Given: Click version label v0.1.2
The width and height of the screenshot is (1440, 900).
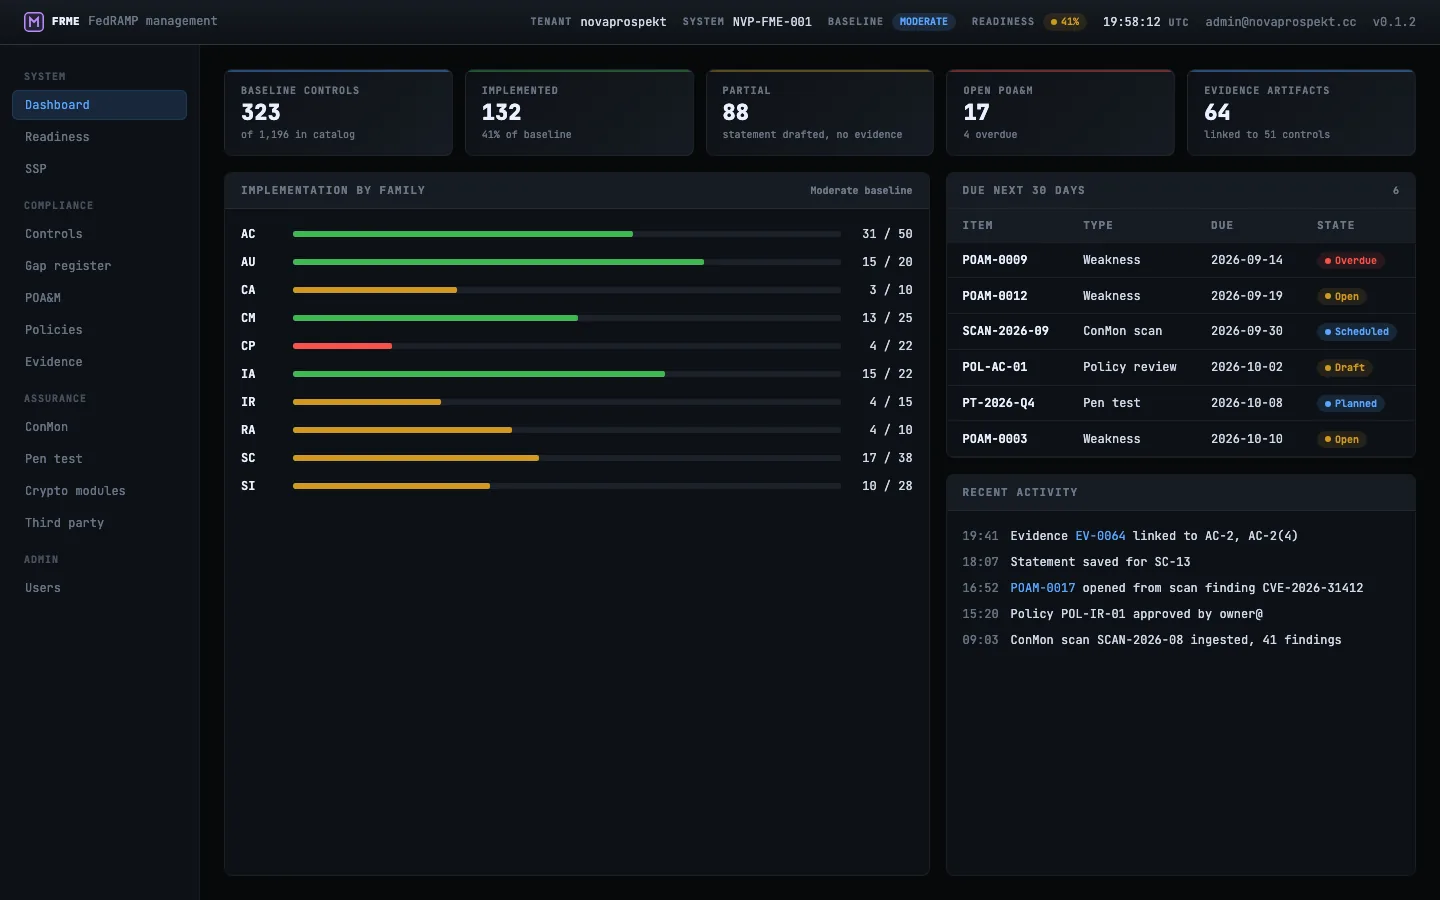Looking at the screenshot, I should click(x=1394, y=22).
